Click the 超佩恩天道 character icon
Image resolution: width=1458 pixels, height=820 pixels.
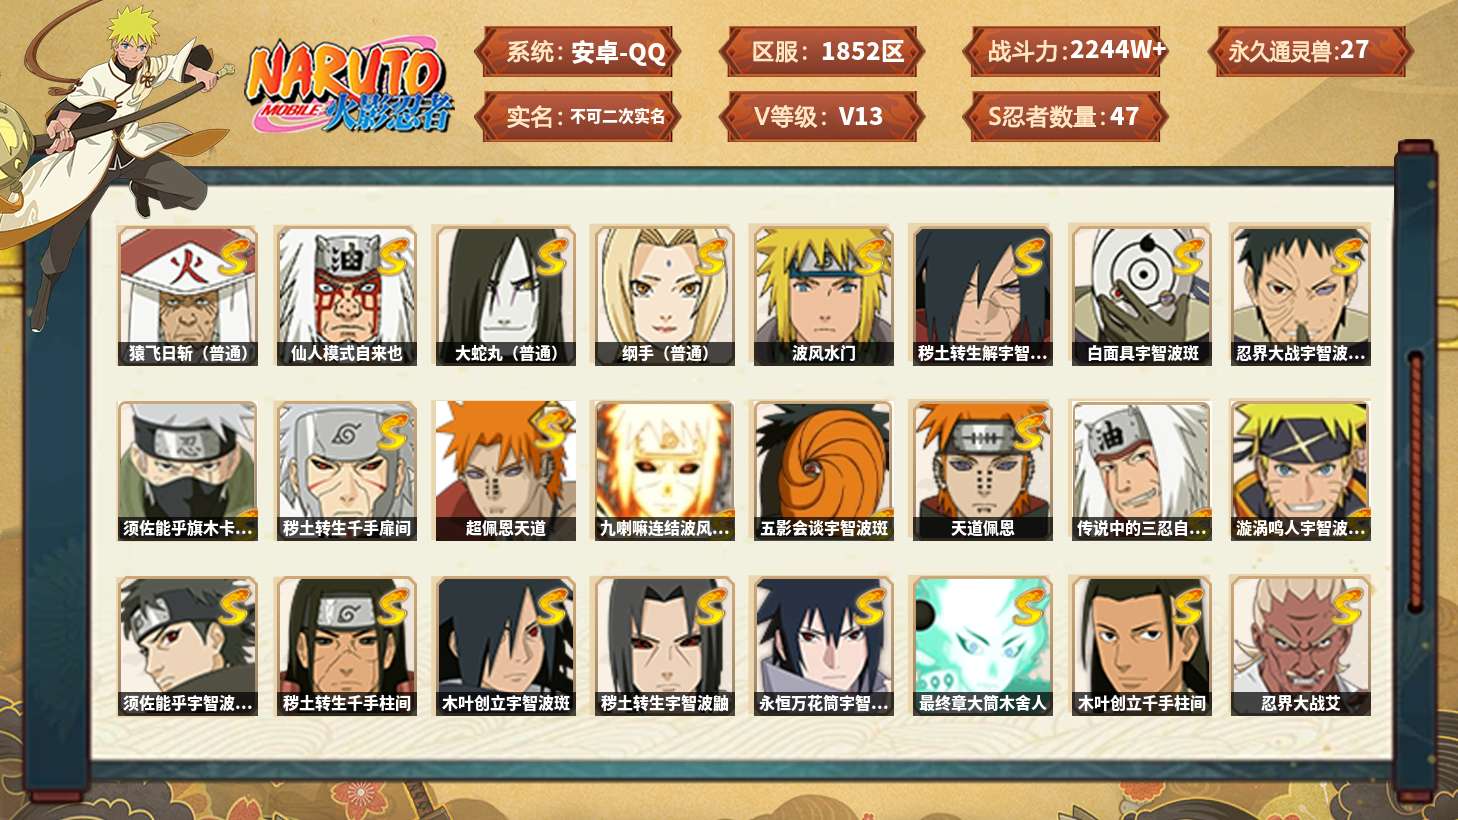[505, 471]
